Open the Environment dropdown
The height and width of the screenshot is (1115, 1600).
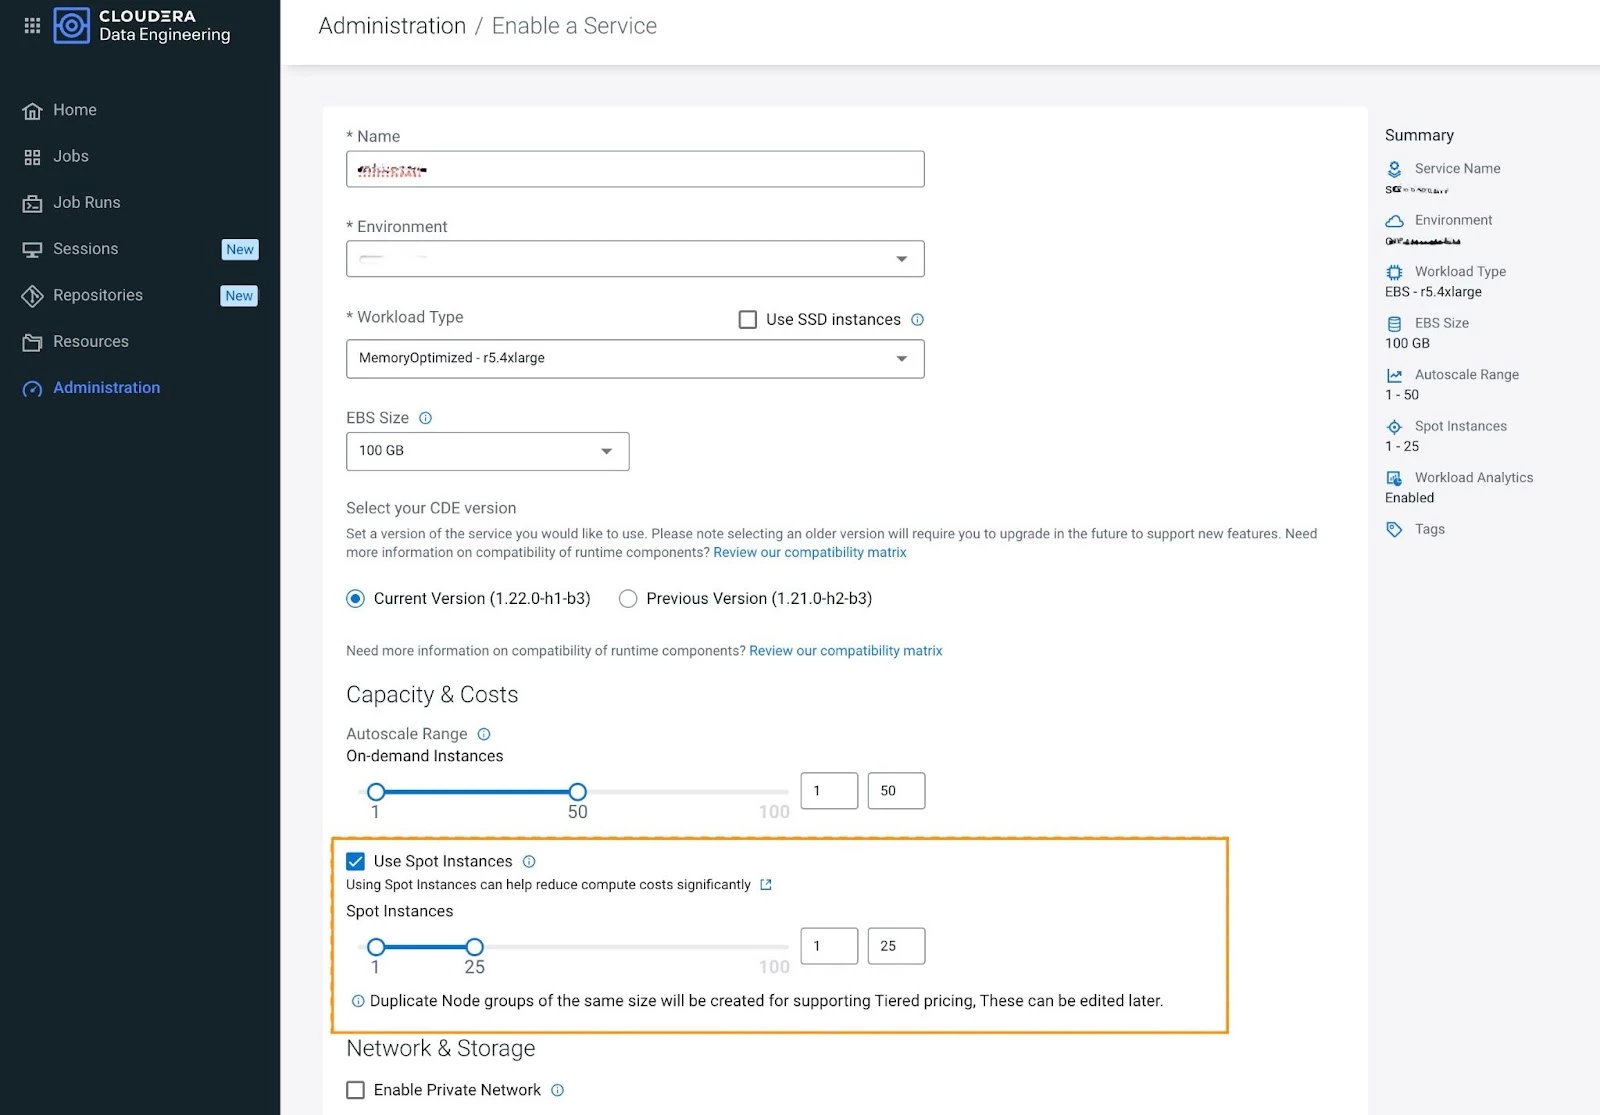point(635,259)
